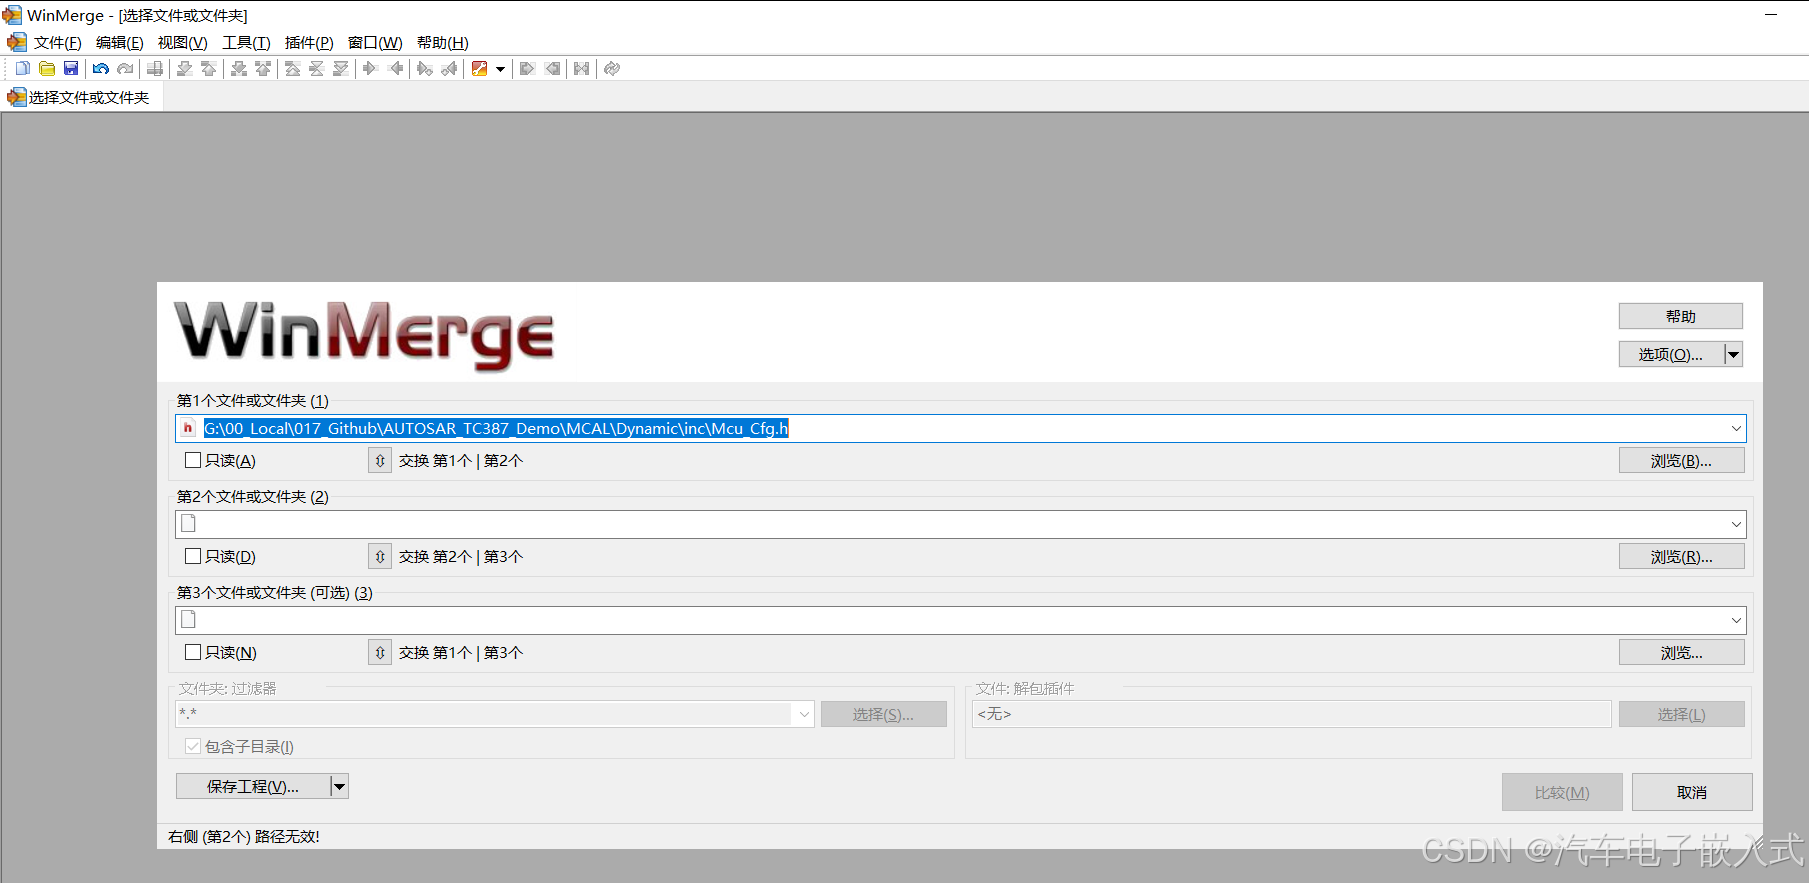The height and width of the screenshot is (883, 1809).
Task: Open dropdown arrow beside 保存工程(V)... button
Action: [340, 786]
